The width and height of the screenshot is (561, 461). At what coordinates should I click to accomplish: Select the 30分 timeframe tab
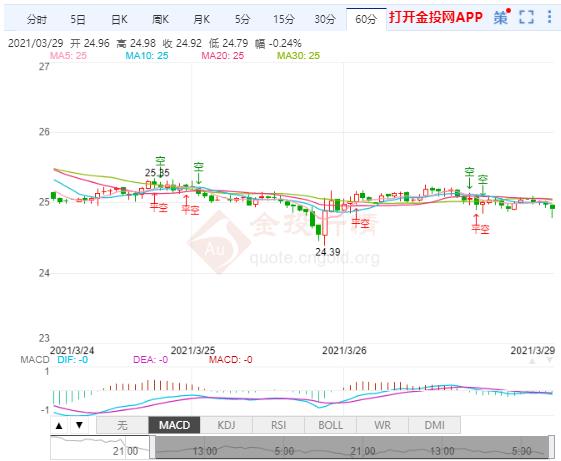point(325,19)
